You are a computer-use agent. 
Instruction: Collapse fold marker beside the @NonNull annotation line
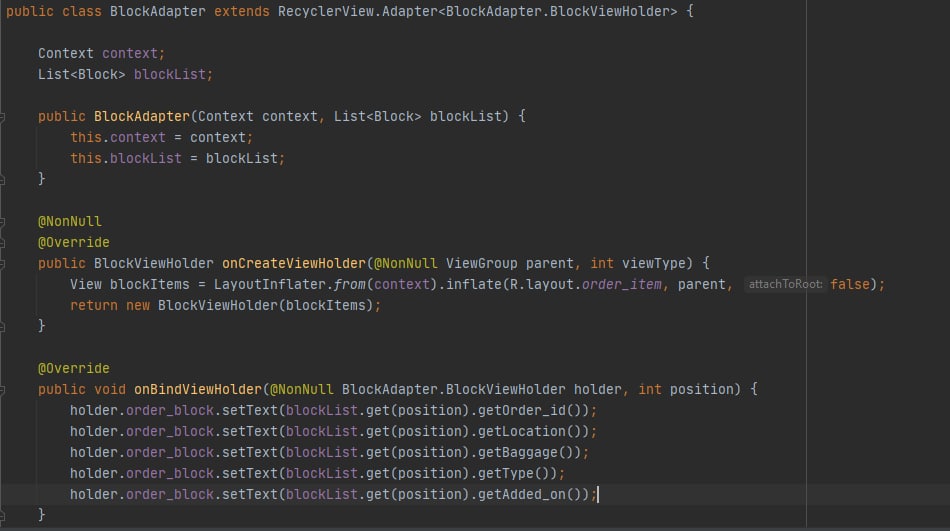pos(2,222)
